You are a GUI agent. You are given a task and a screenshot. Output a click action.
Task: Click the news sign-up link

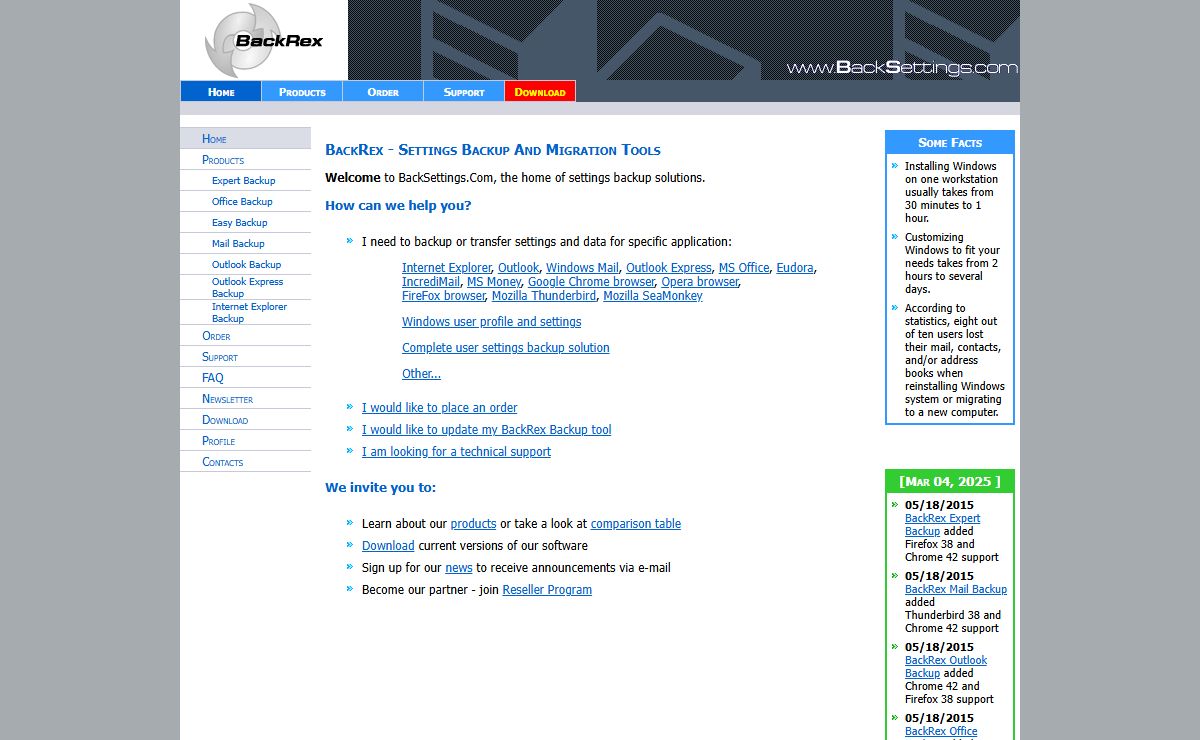point(459,567)
